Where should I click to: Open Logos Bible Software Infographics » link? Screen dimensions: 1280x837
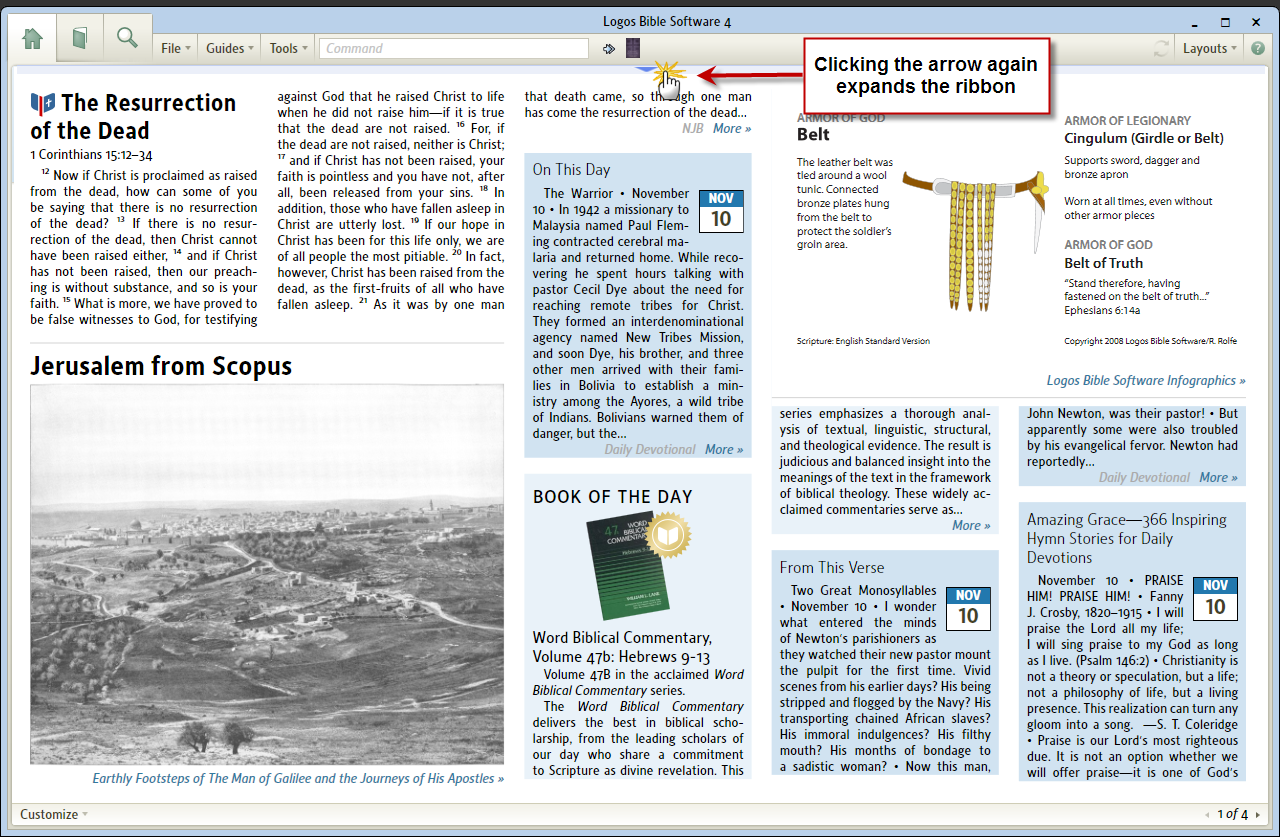(x=1146, y=380)
